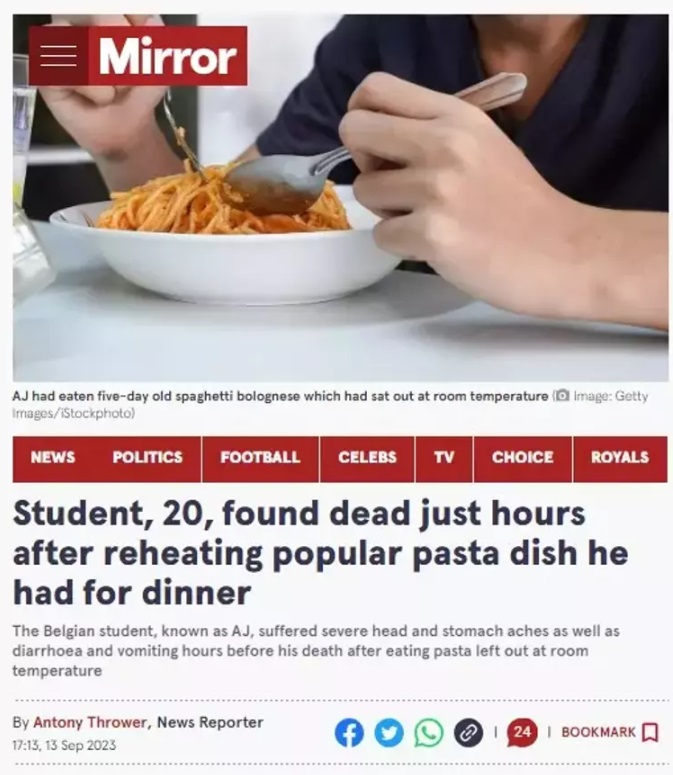Open Celebs section
The width and height of the screenshot is (673, 775).
[367, 457]
